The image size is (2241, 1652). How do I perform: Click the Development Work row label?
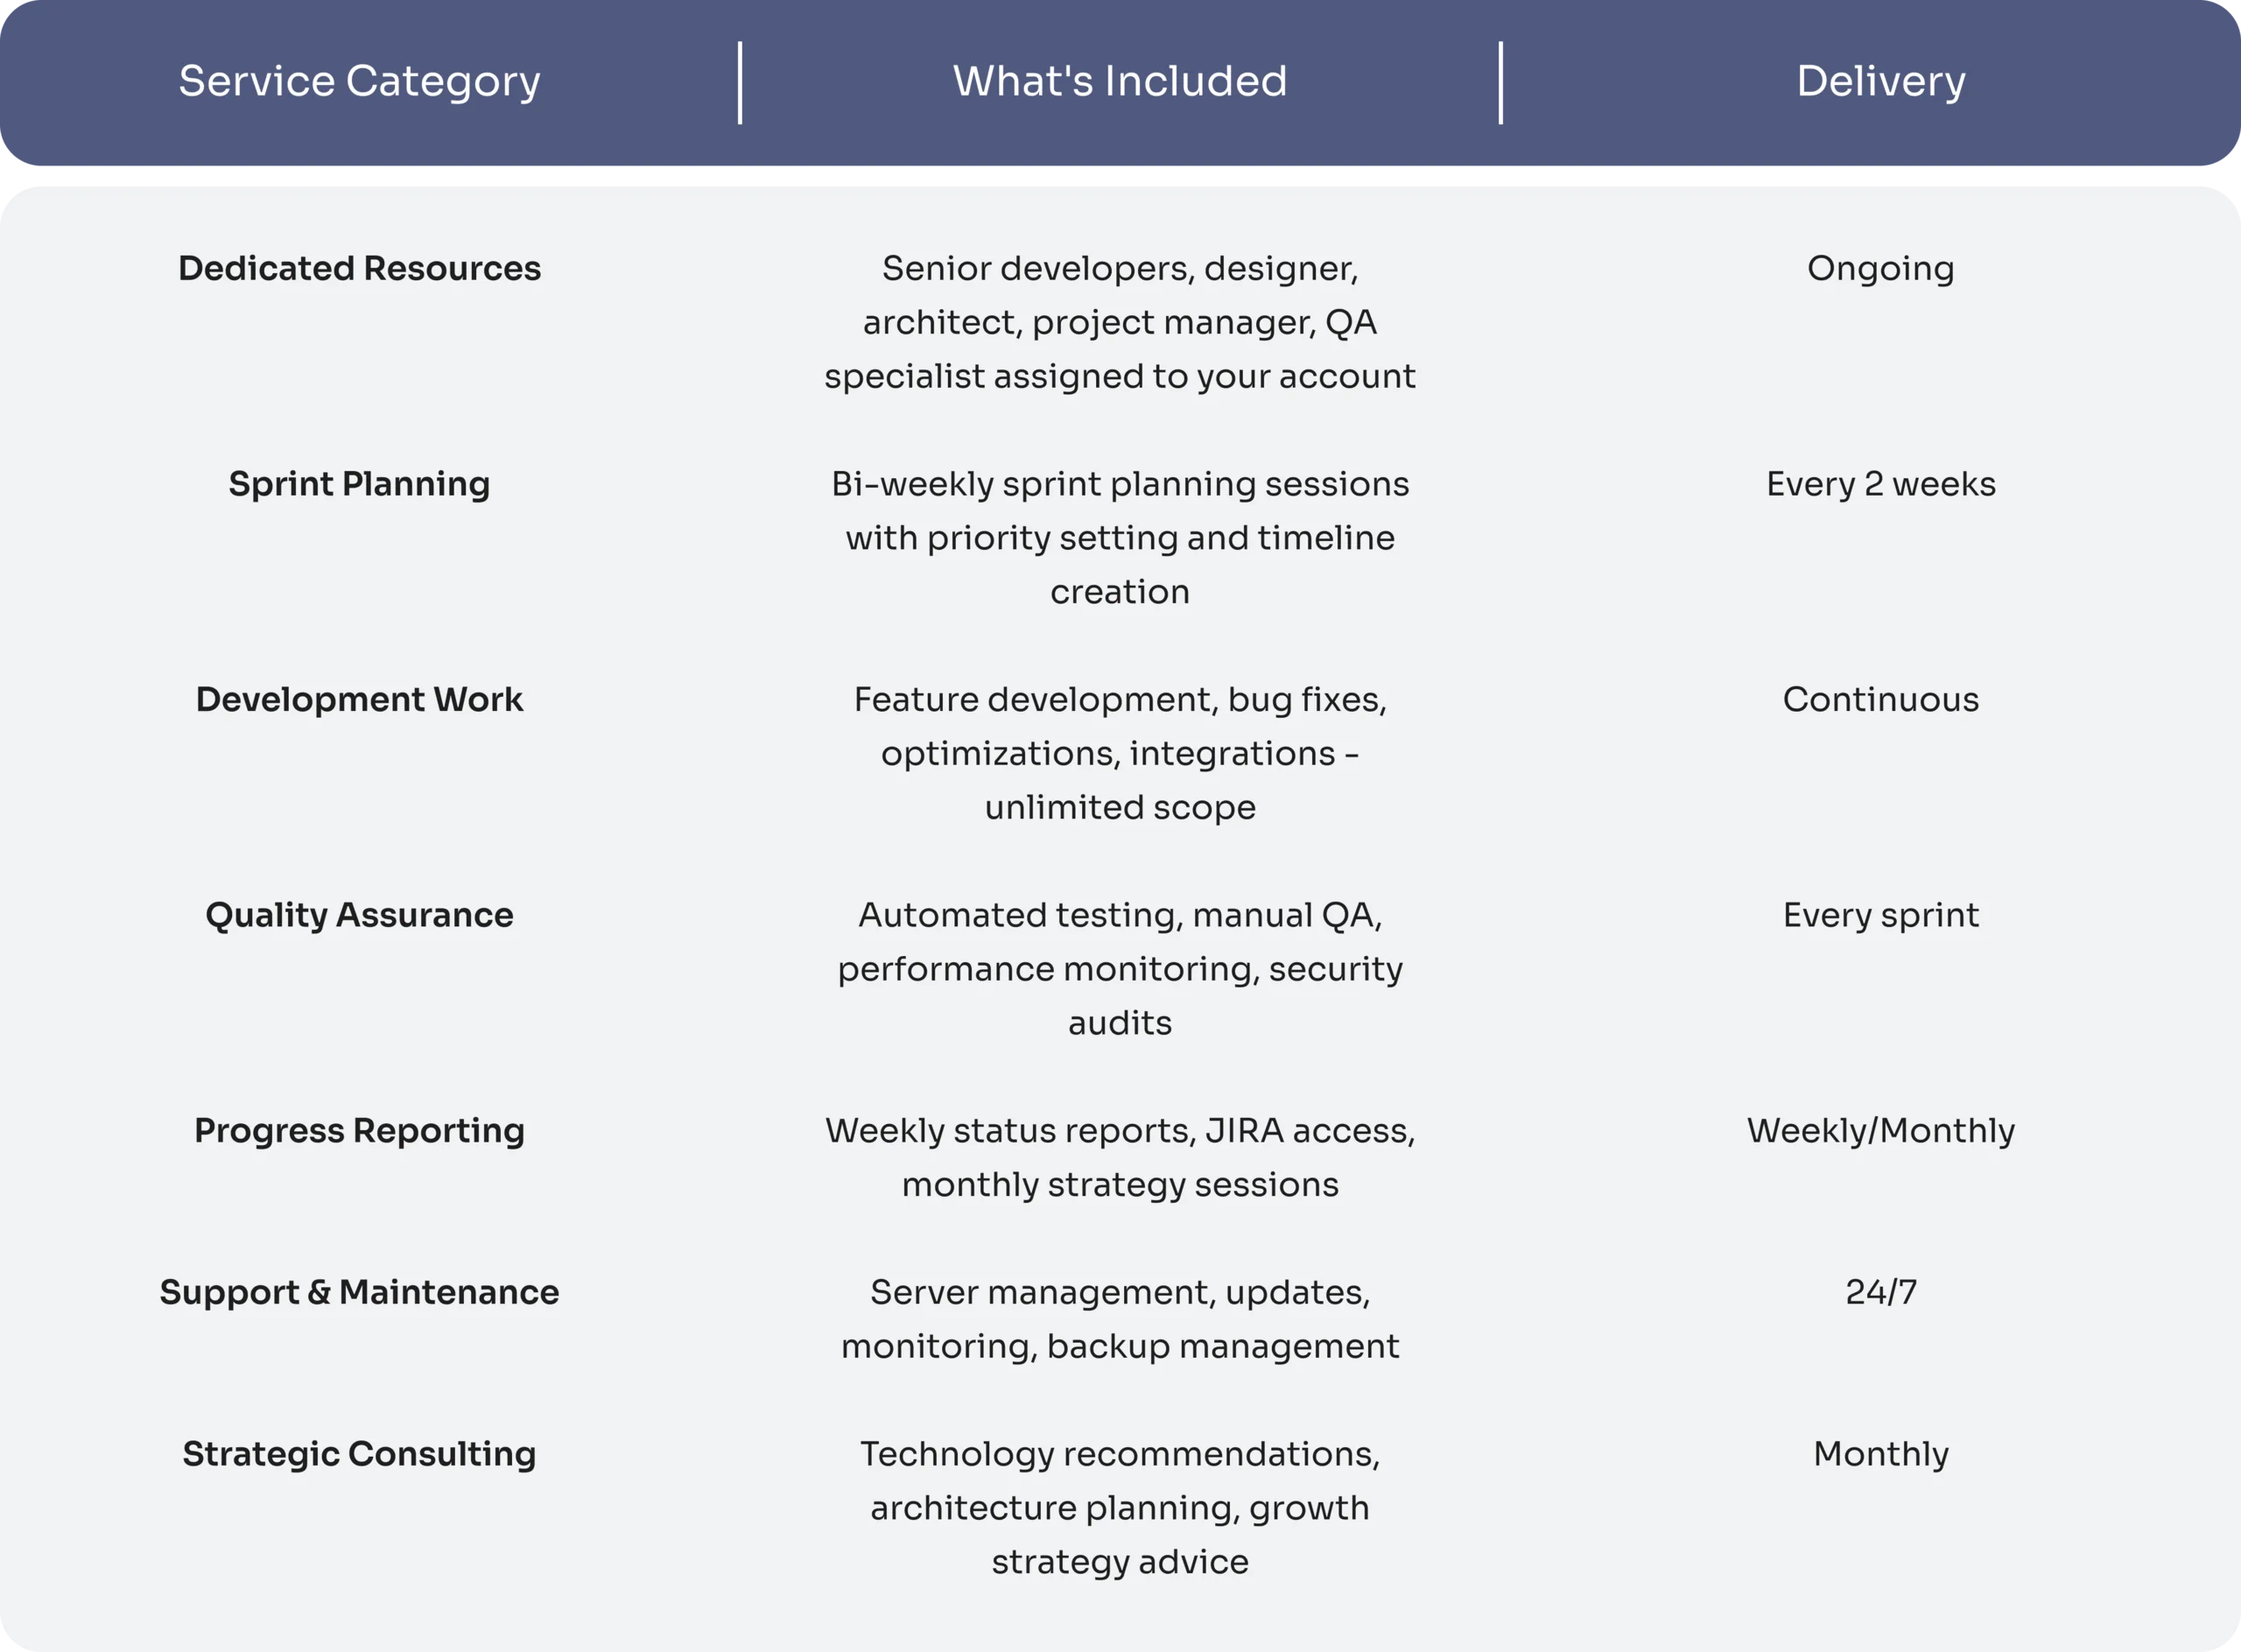(359, 699)
